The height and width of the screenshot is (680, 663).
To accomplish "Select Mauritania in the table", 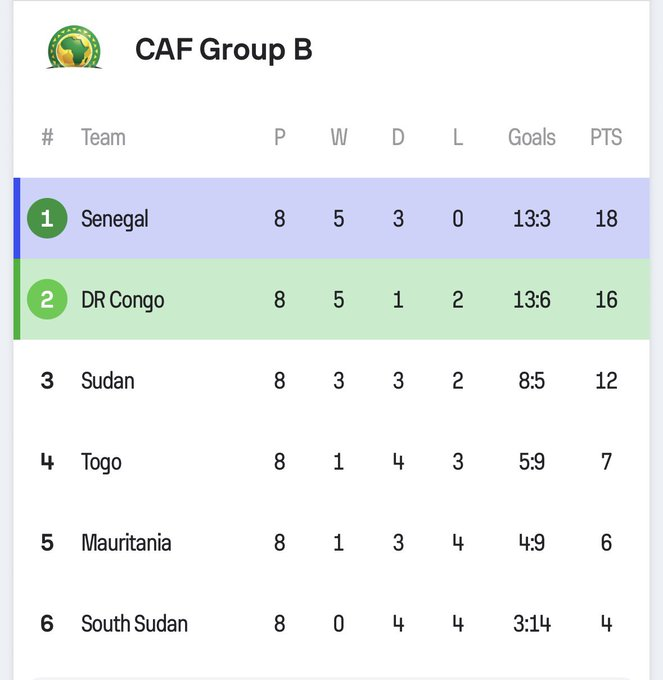I will click(126, 542).
